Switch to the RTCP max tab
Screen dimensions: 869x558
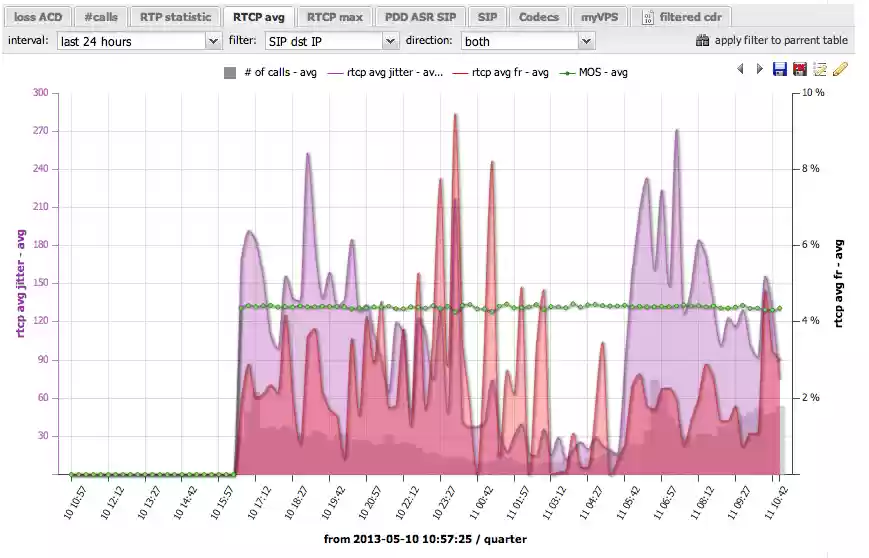pos(334,17)
